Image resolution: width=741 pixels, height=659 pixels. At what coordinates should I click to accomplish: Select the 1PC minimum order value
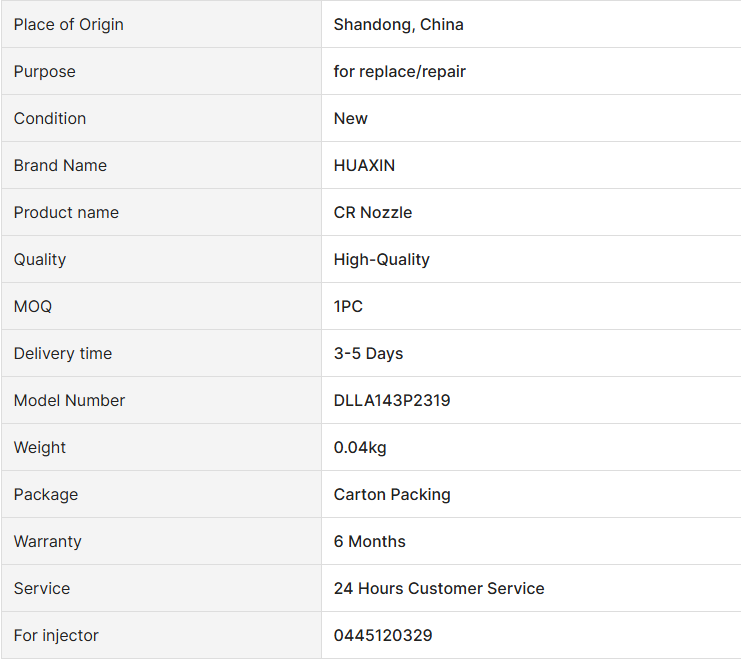pyautogui.click(x=348, y=306)
